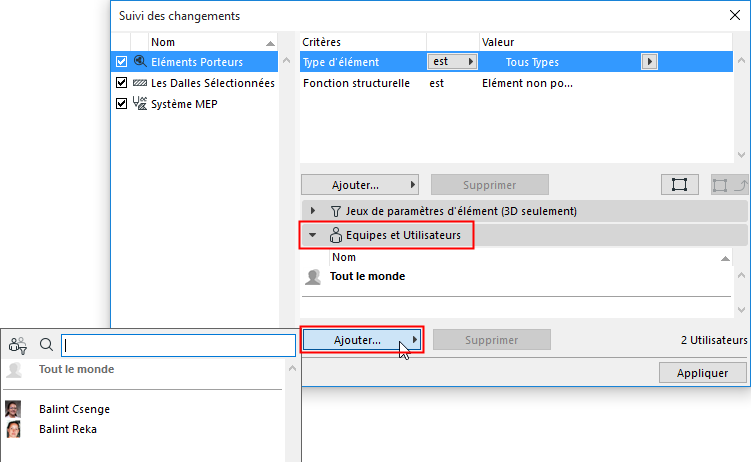Collapse the Equipes et Utilisateurs section
The image size is (751, 462).
(313, 236)
